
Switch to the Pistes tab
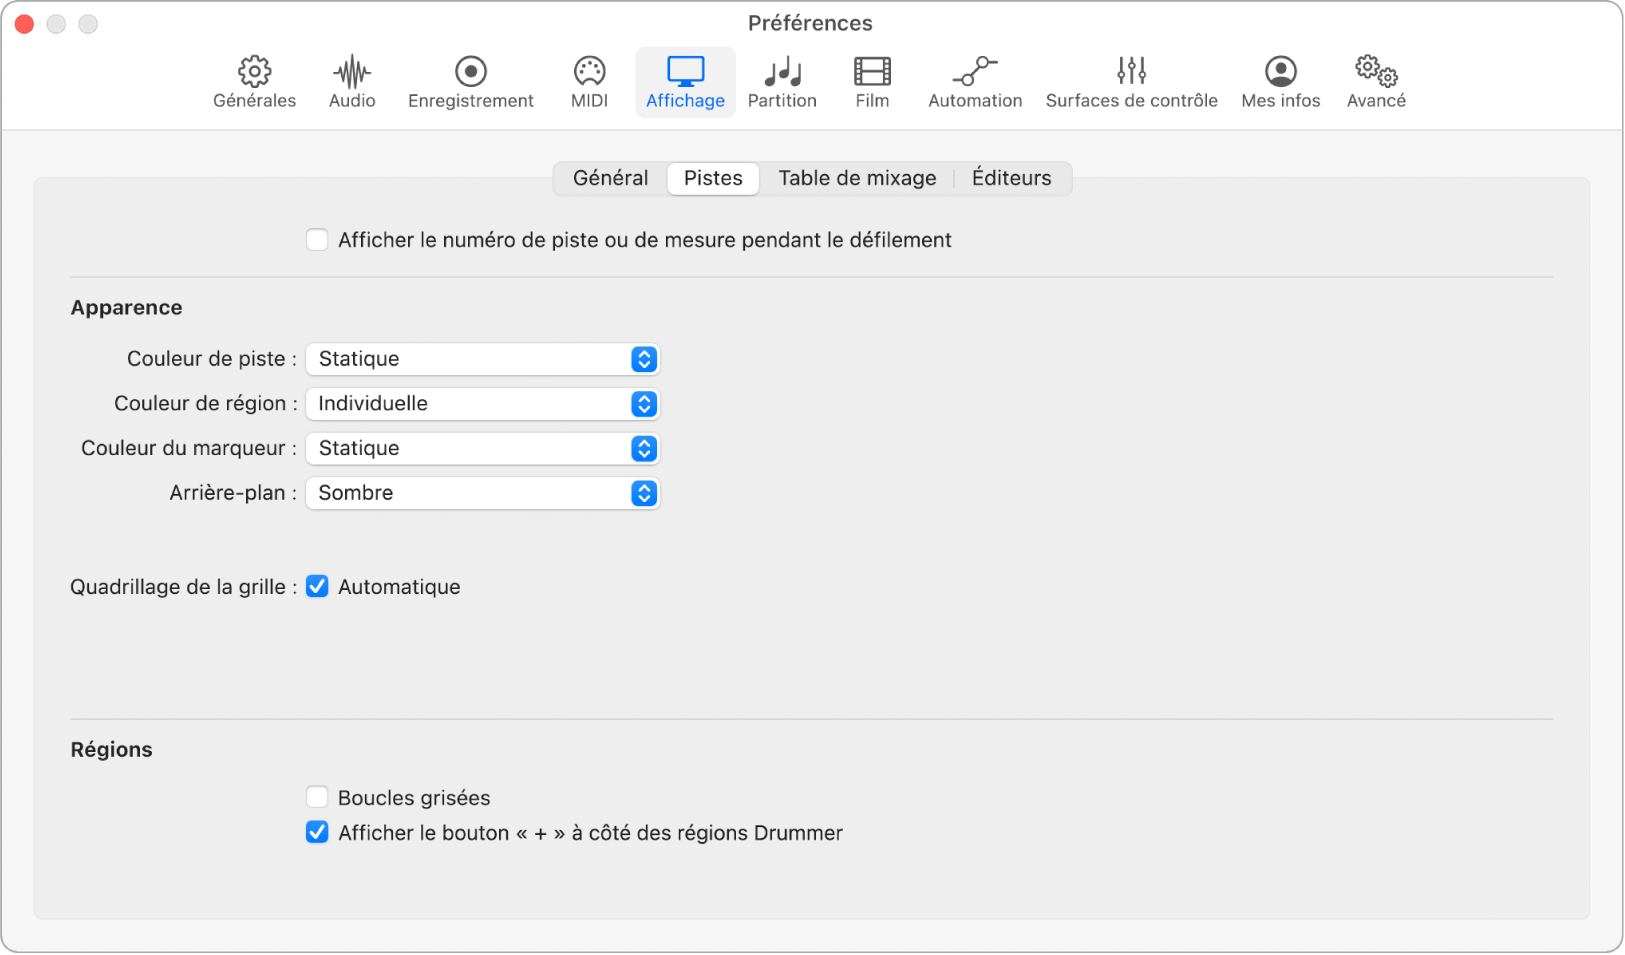(713, 179)
